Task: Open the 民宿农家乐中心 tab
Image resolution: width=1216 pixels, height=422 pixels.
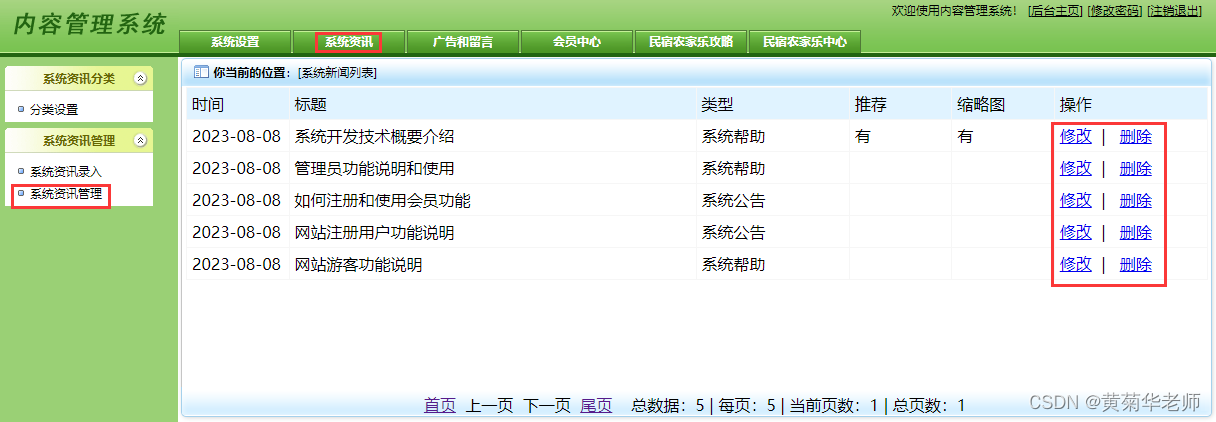Action: [805, 42]
